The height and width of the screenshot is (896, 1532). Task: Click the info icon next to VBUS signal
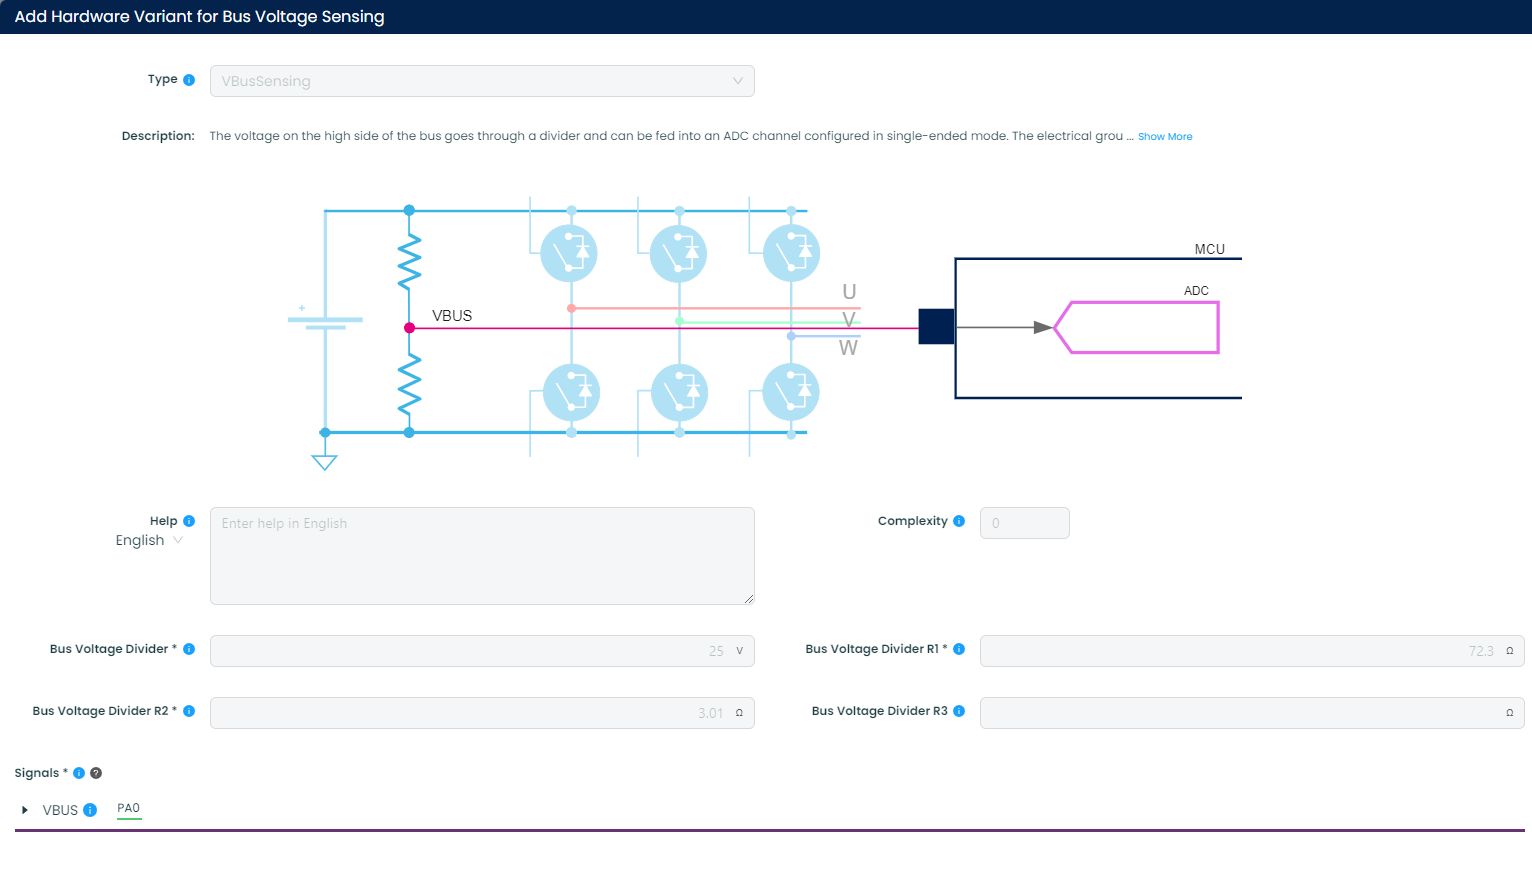point(92,810)
